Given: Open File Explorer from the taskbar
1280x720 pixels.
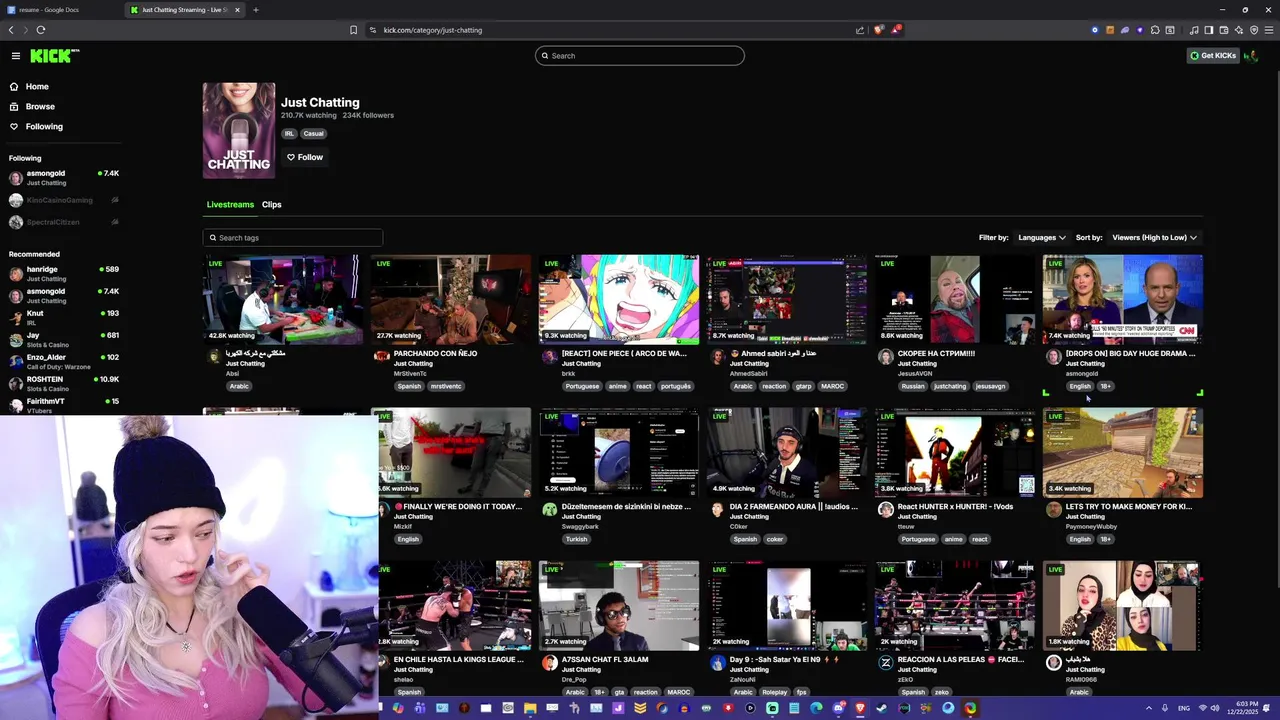Looking at the screenshot, I should (530, 708).
